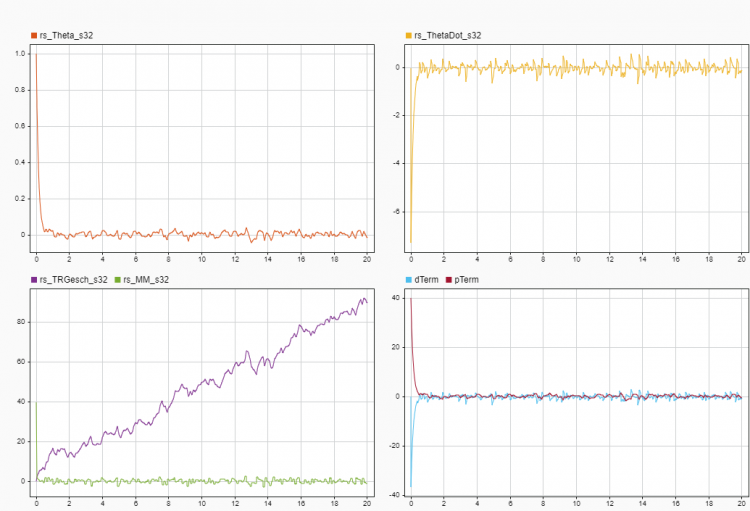Click the orange rs_Theta_s32 legend swatch
This screenshot has width=750, height=511.
[34, 35]
